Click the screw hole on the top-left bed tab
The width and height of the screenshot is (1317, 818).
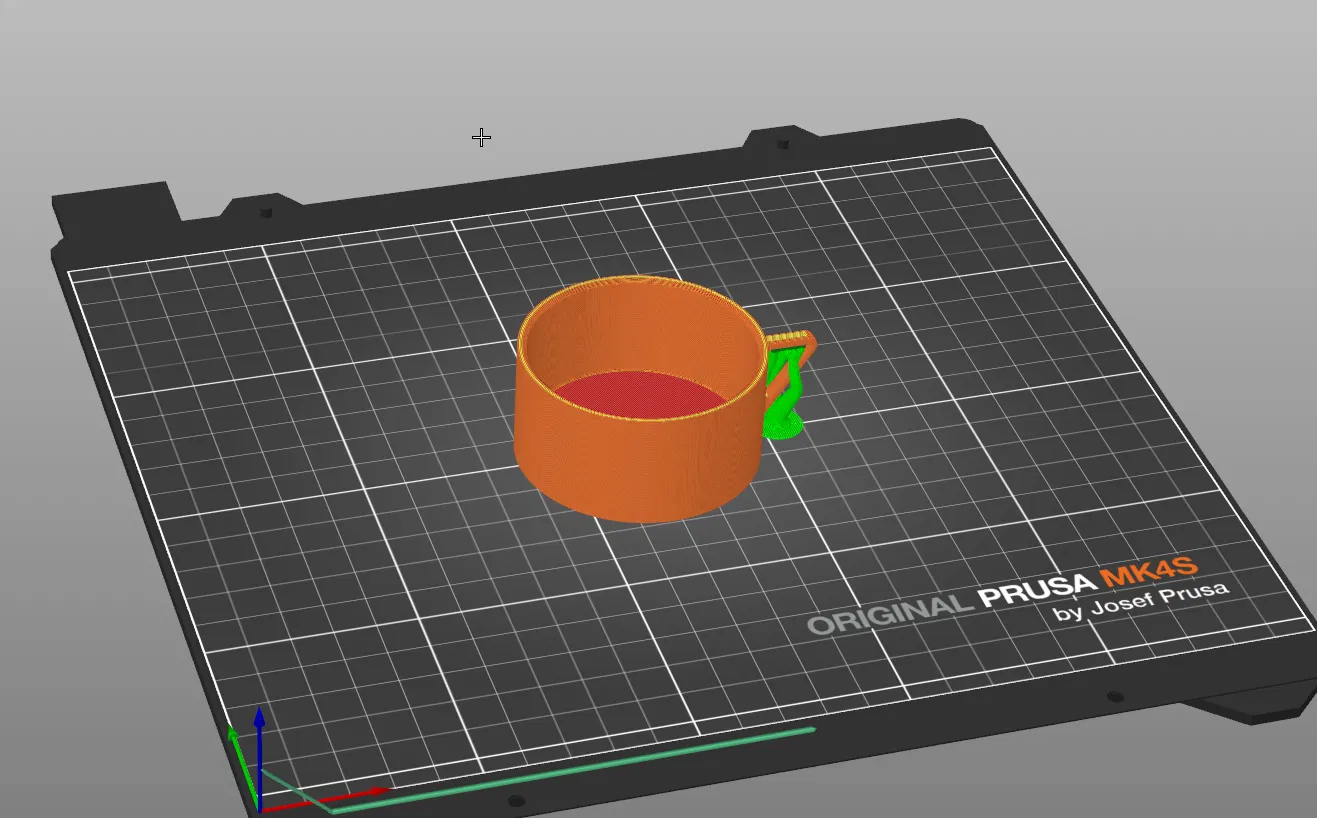pyautogui.click(x=266, y=212)
